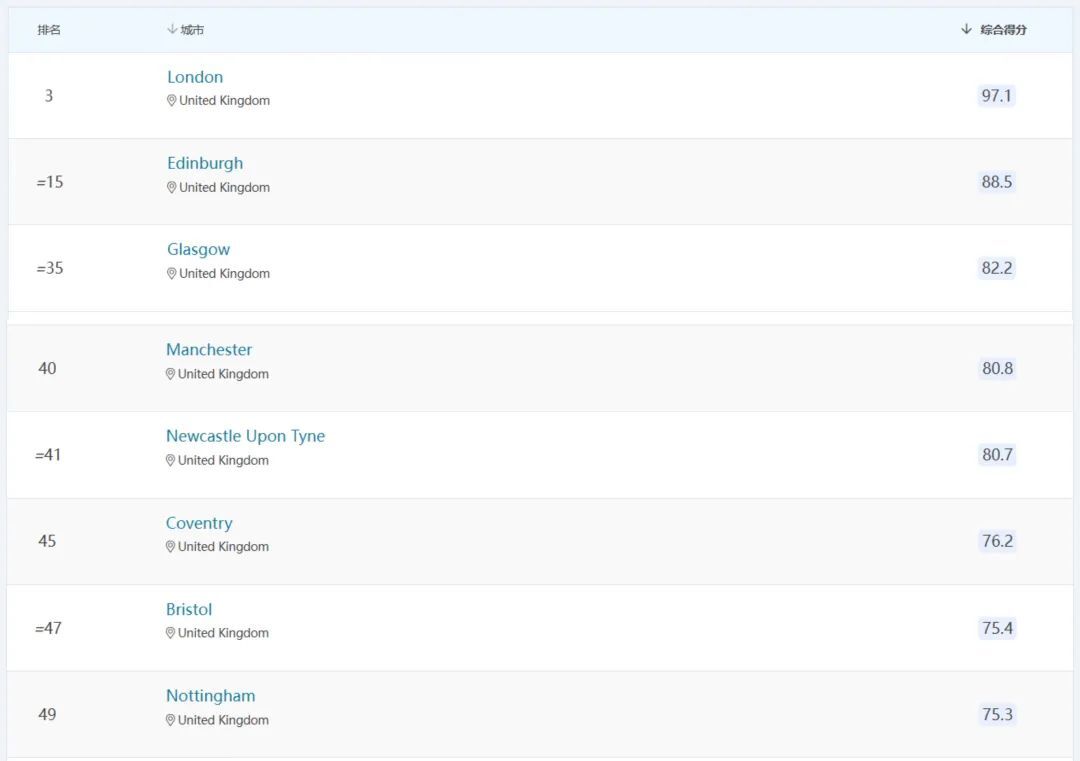Open the London city link
Screen dimensions: 1080x761
point(195,77)
